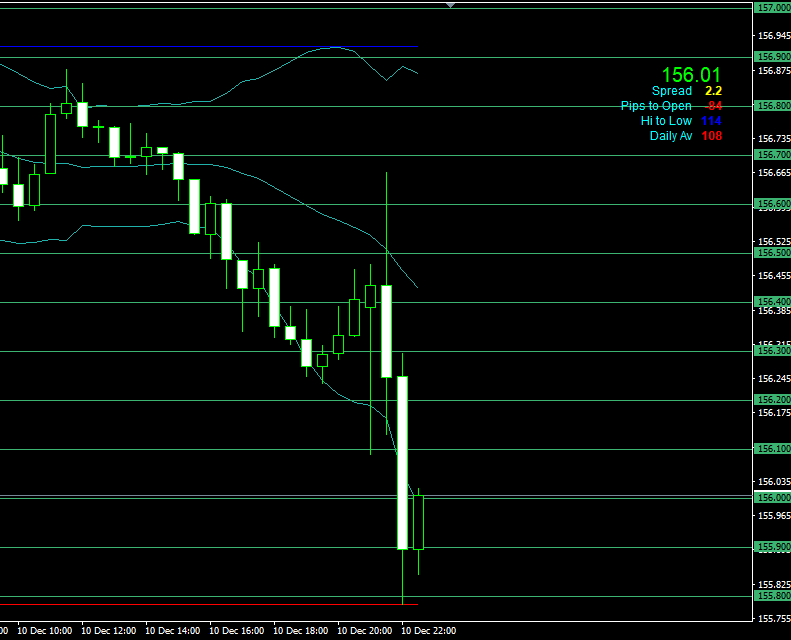
Task: Click the 10 Dec 10:00 time label
Action: [45, 631]
